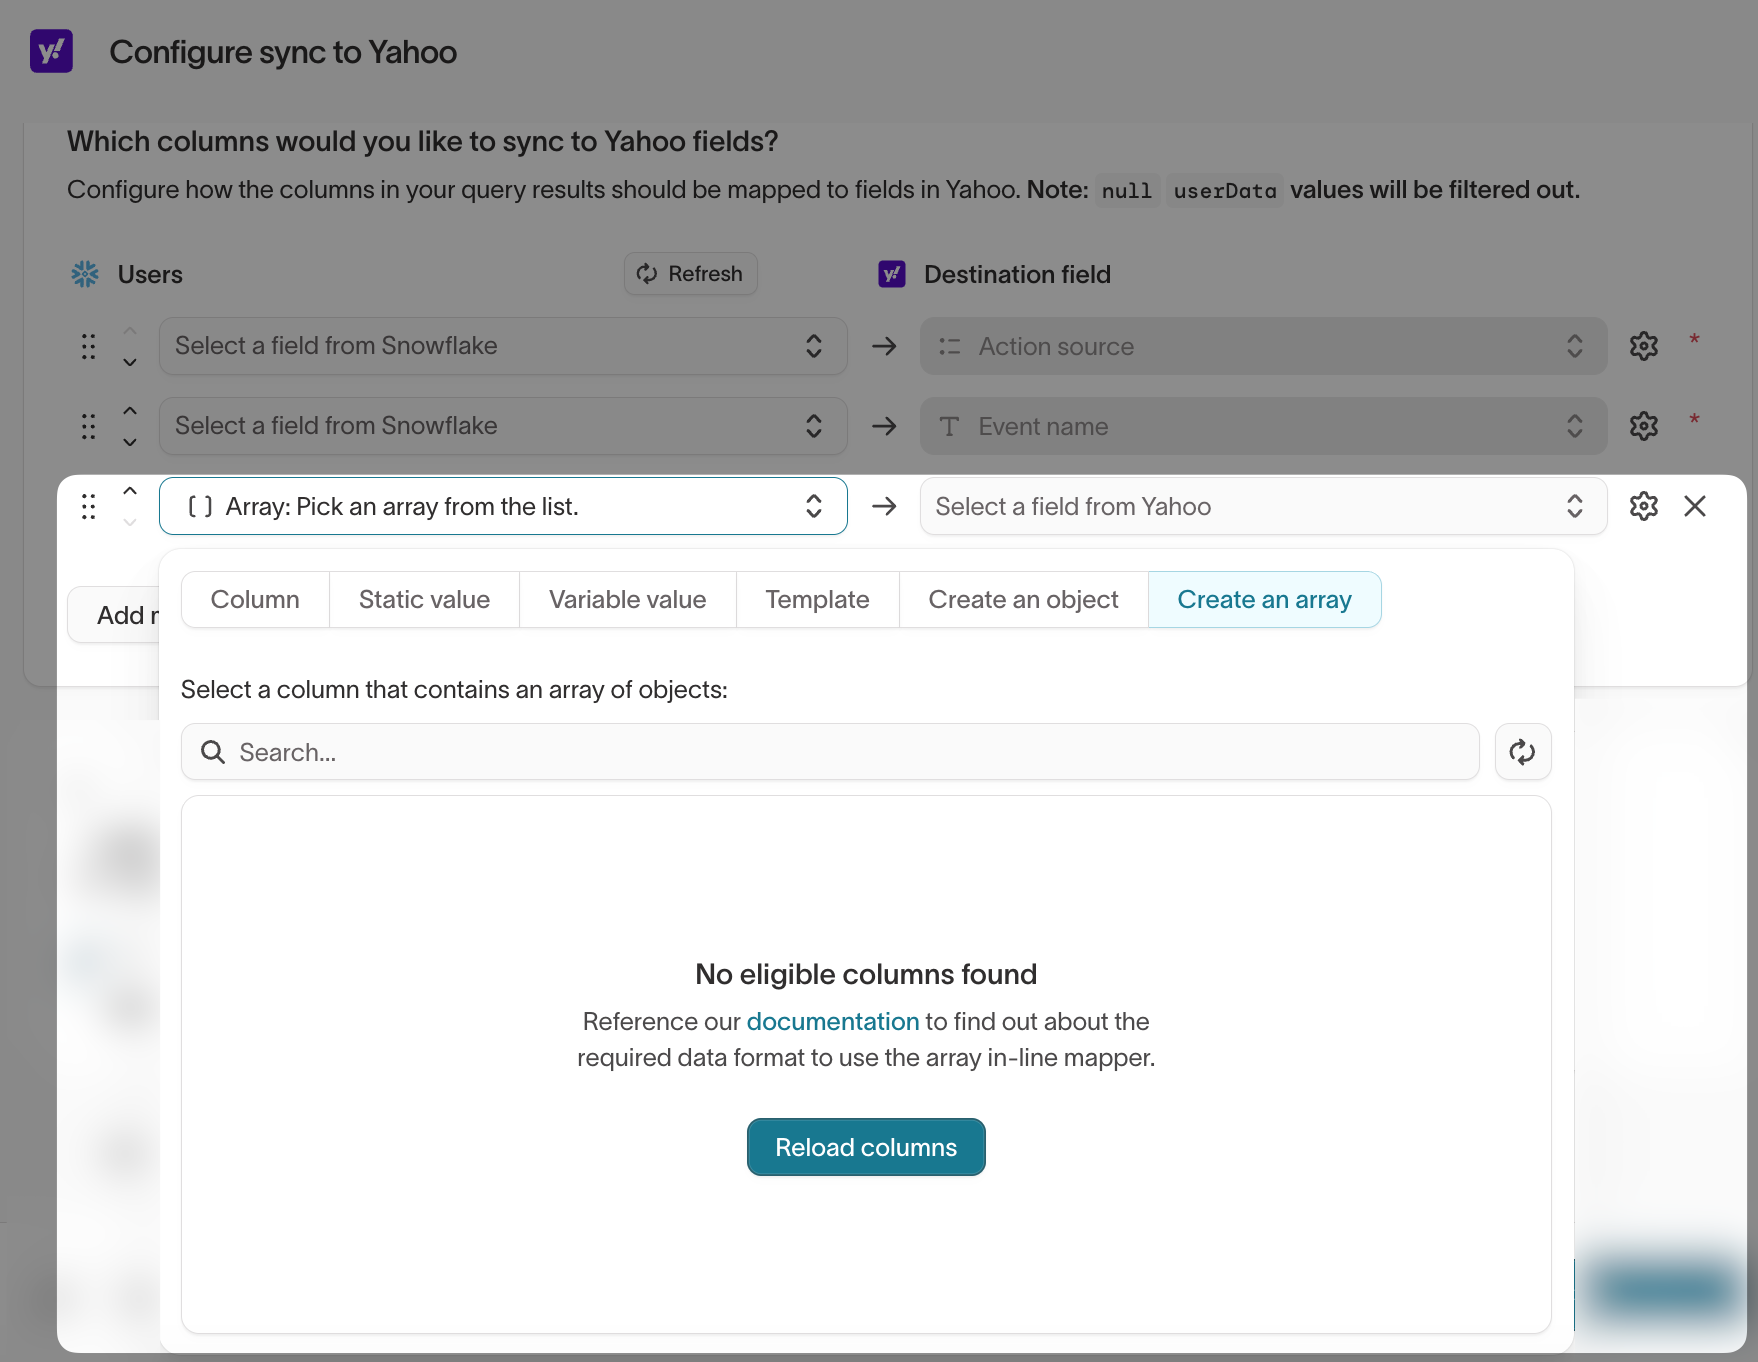Move Event name row down
The image size is (1758, 1362).
click(130, 442)
